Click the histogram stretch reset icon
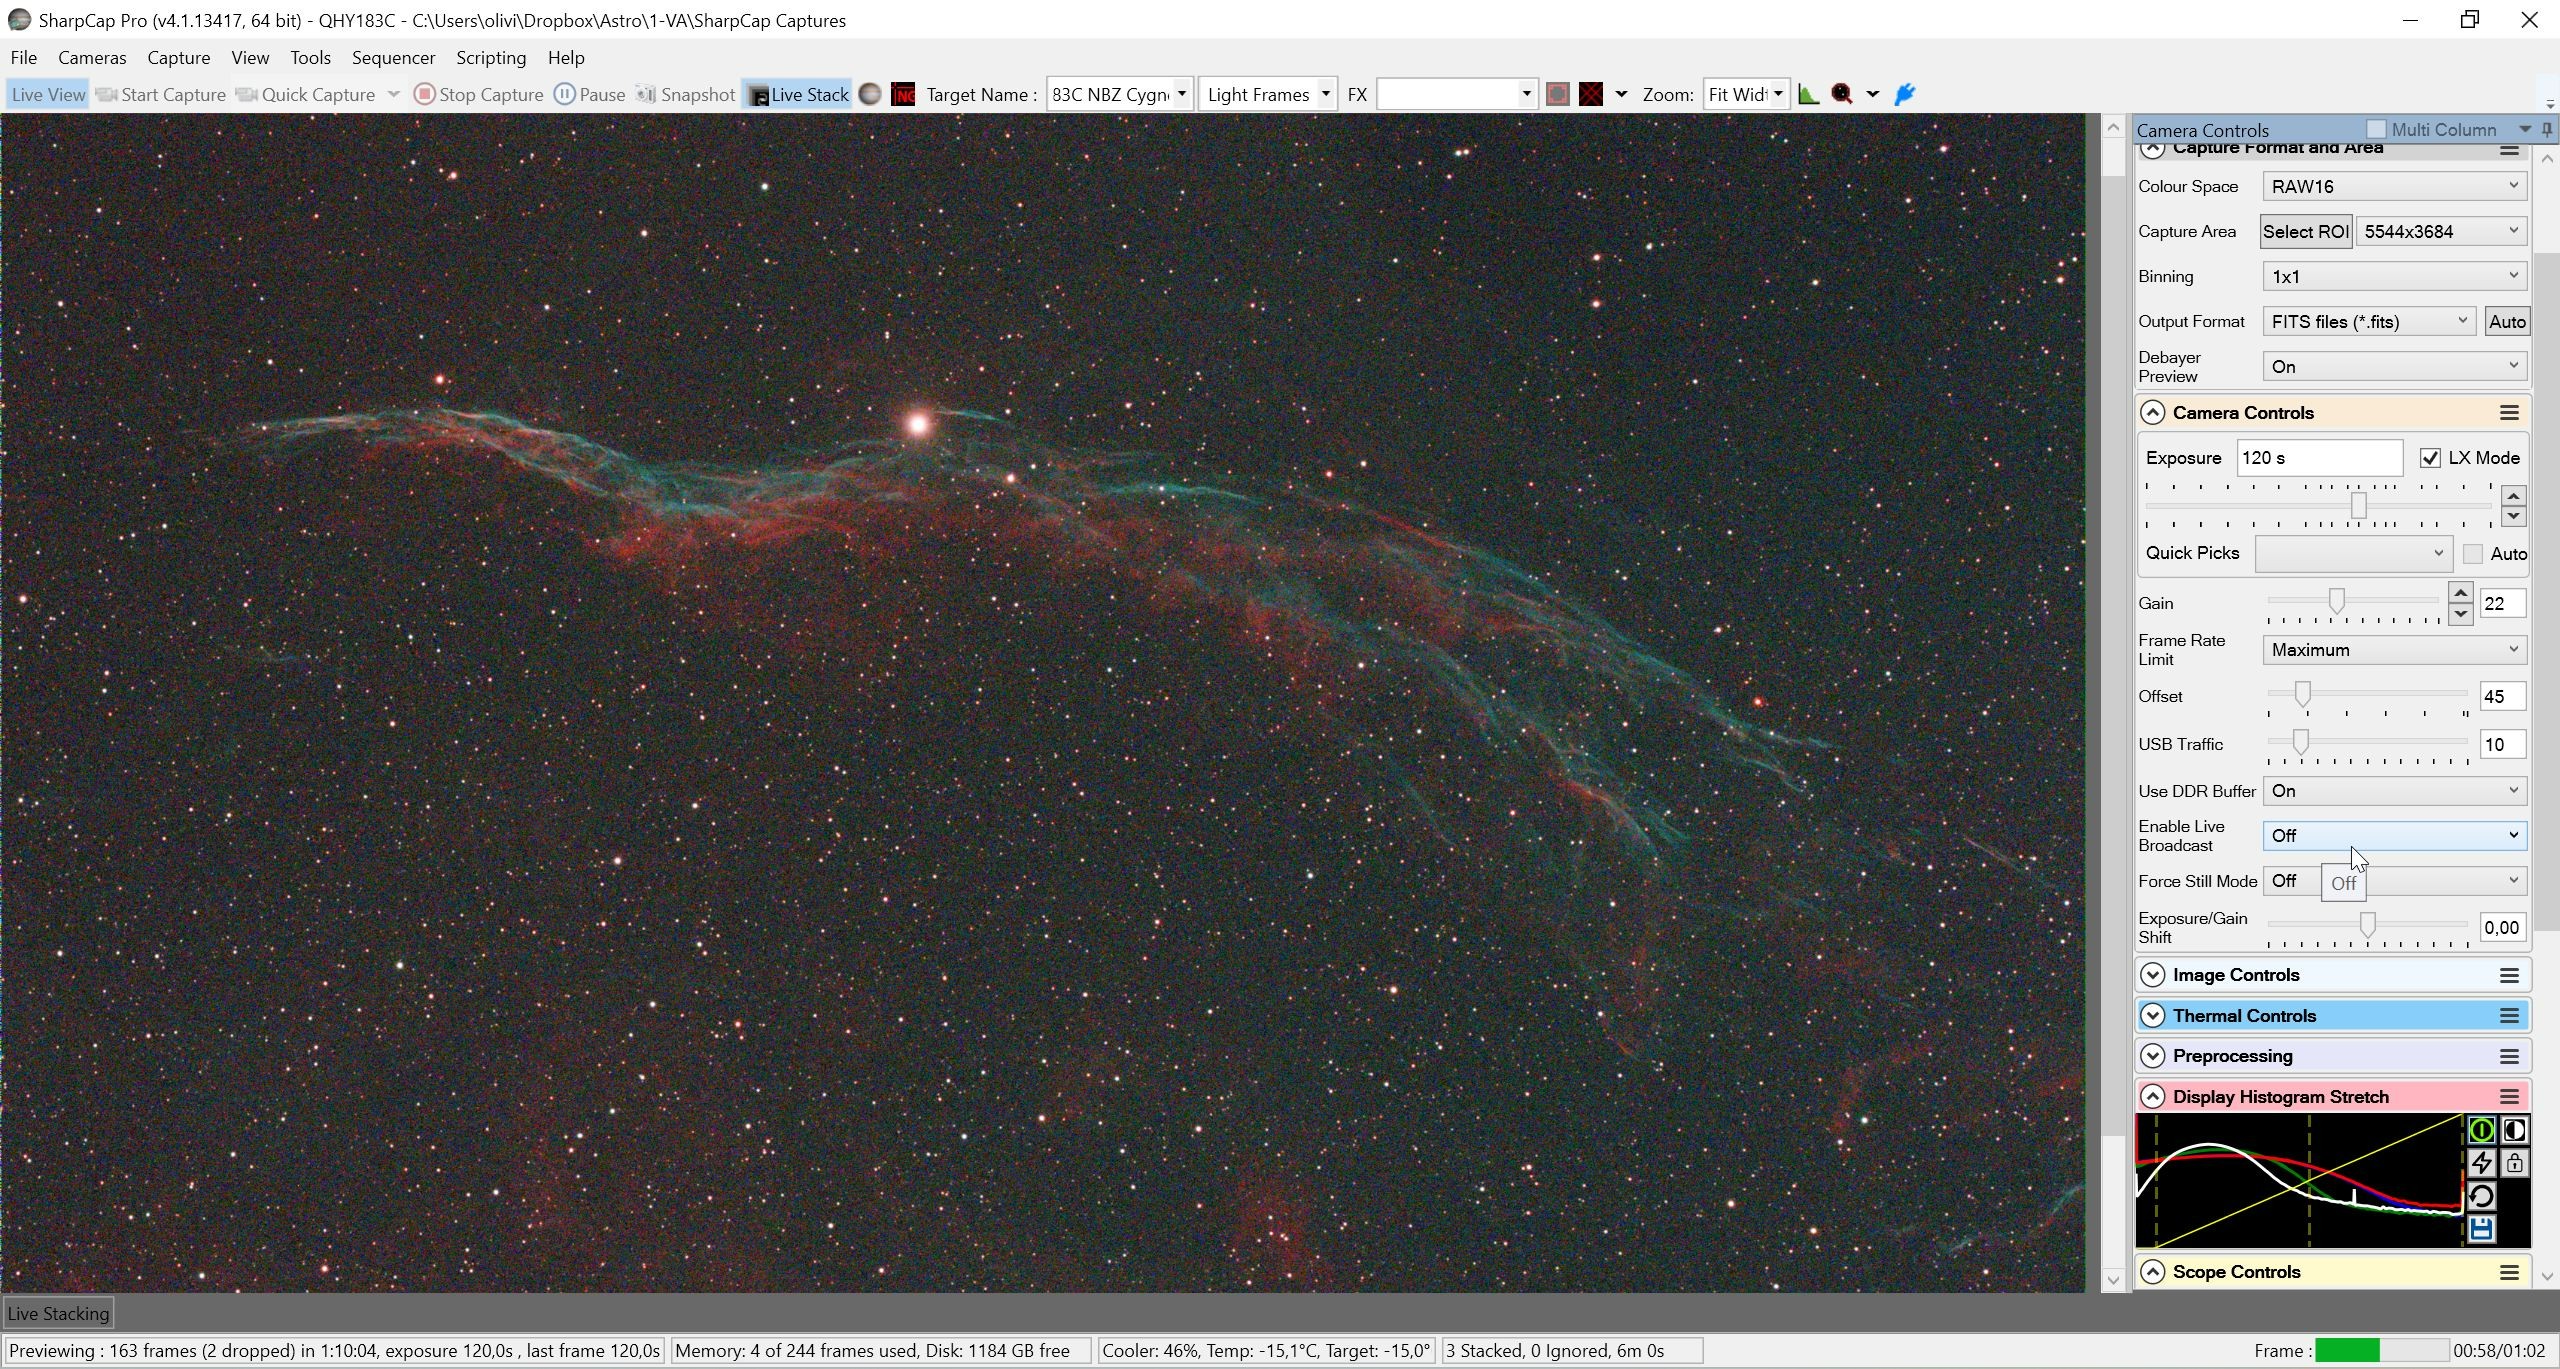 2481,1196
